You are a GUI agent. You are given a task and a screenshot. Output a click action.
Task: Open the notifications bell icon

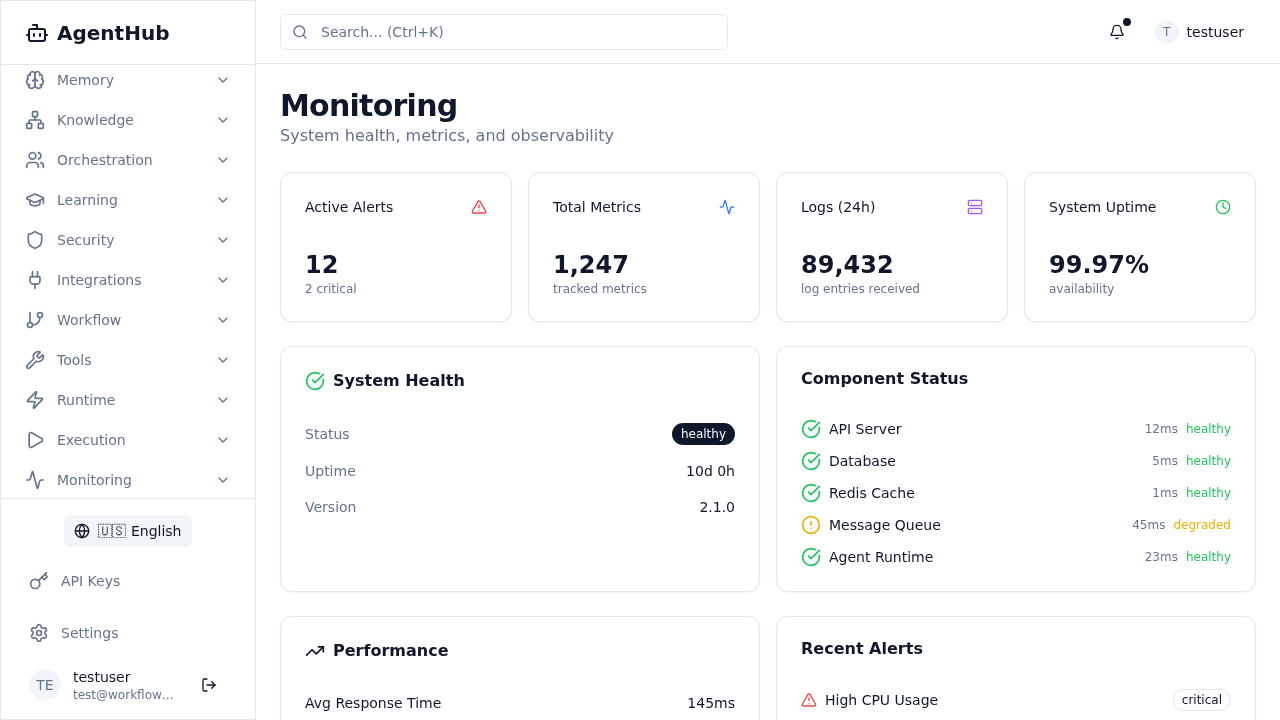(x=1116, y=32)
